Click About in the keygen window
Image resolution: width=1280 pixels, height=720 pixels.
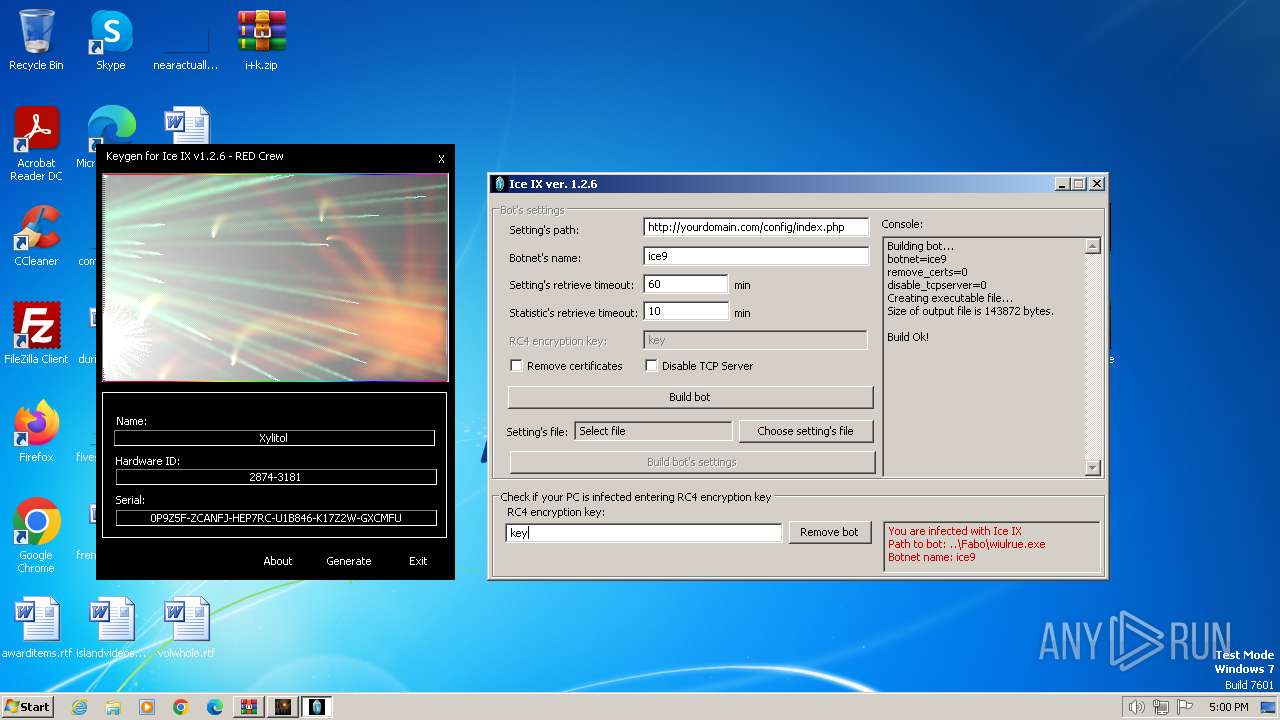278,561
